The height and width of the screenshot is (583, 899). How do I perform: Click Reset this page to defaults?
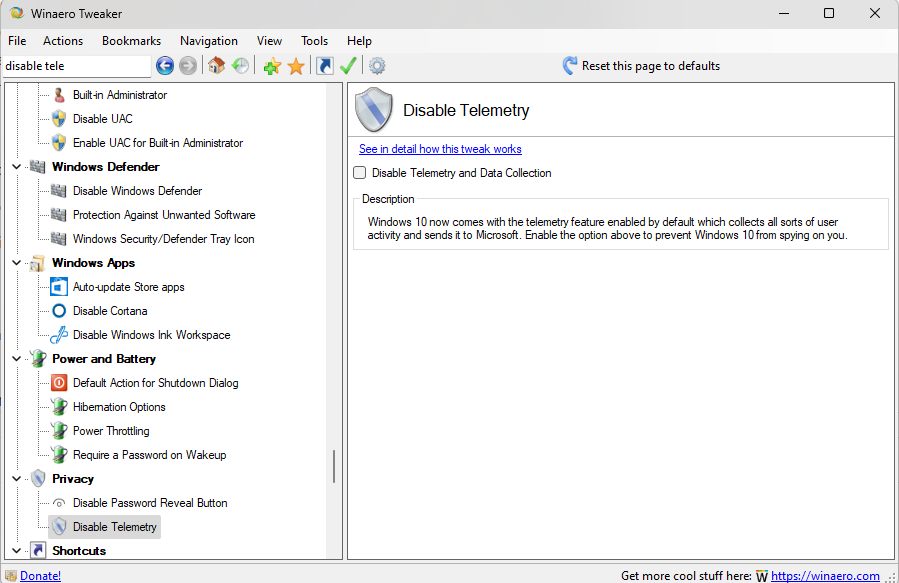click(x=651, y=66)
